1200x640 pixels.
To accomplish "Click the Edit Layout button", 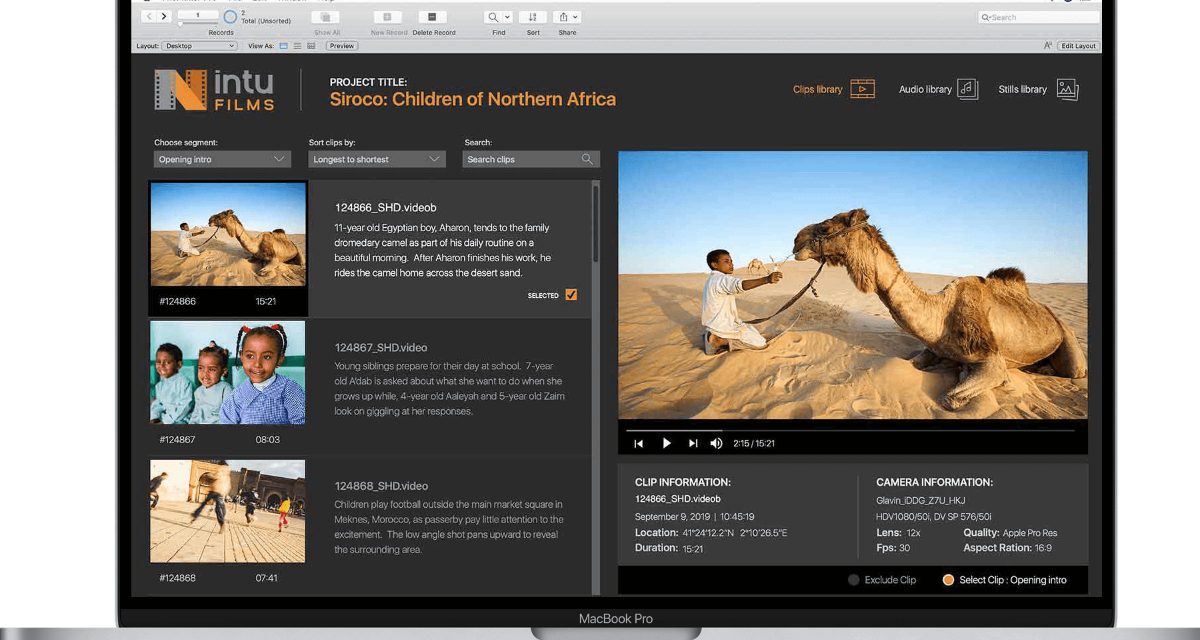I will click(1079, 46).
